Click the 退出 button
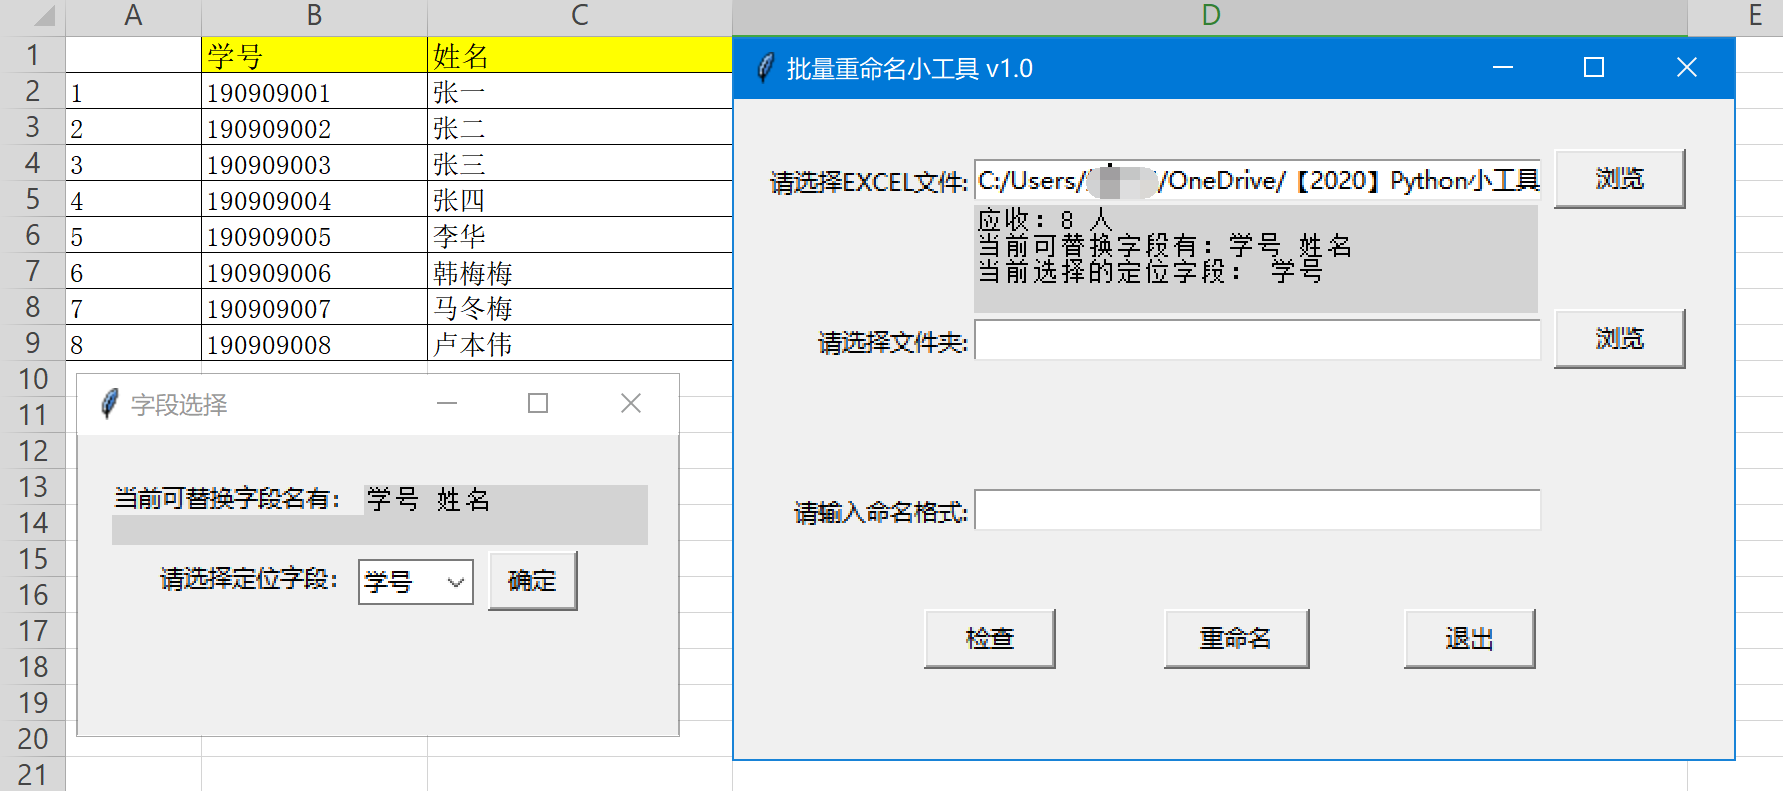This screenshot has width=1783, height=791. pos(1469,639)
